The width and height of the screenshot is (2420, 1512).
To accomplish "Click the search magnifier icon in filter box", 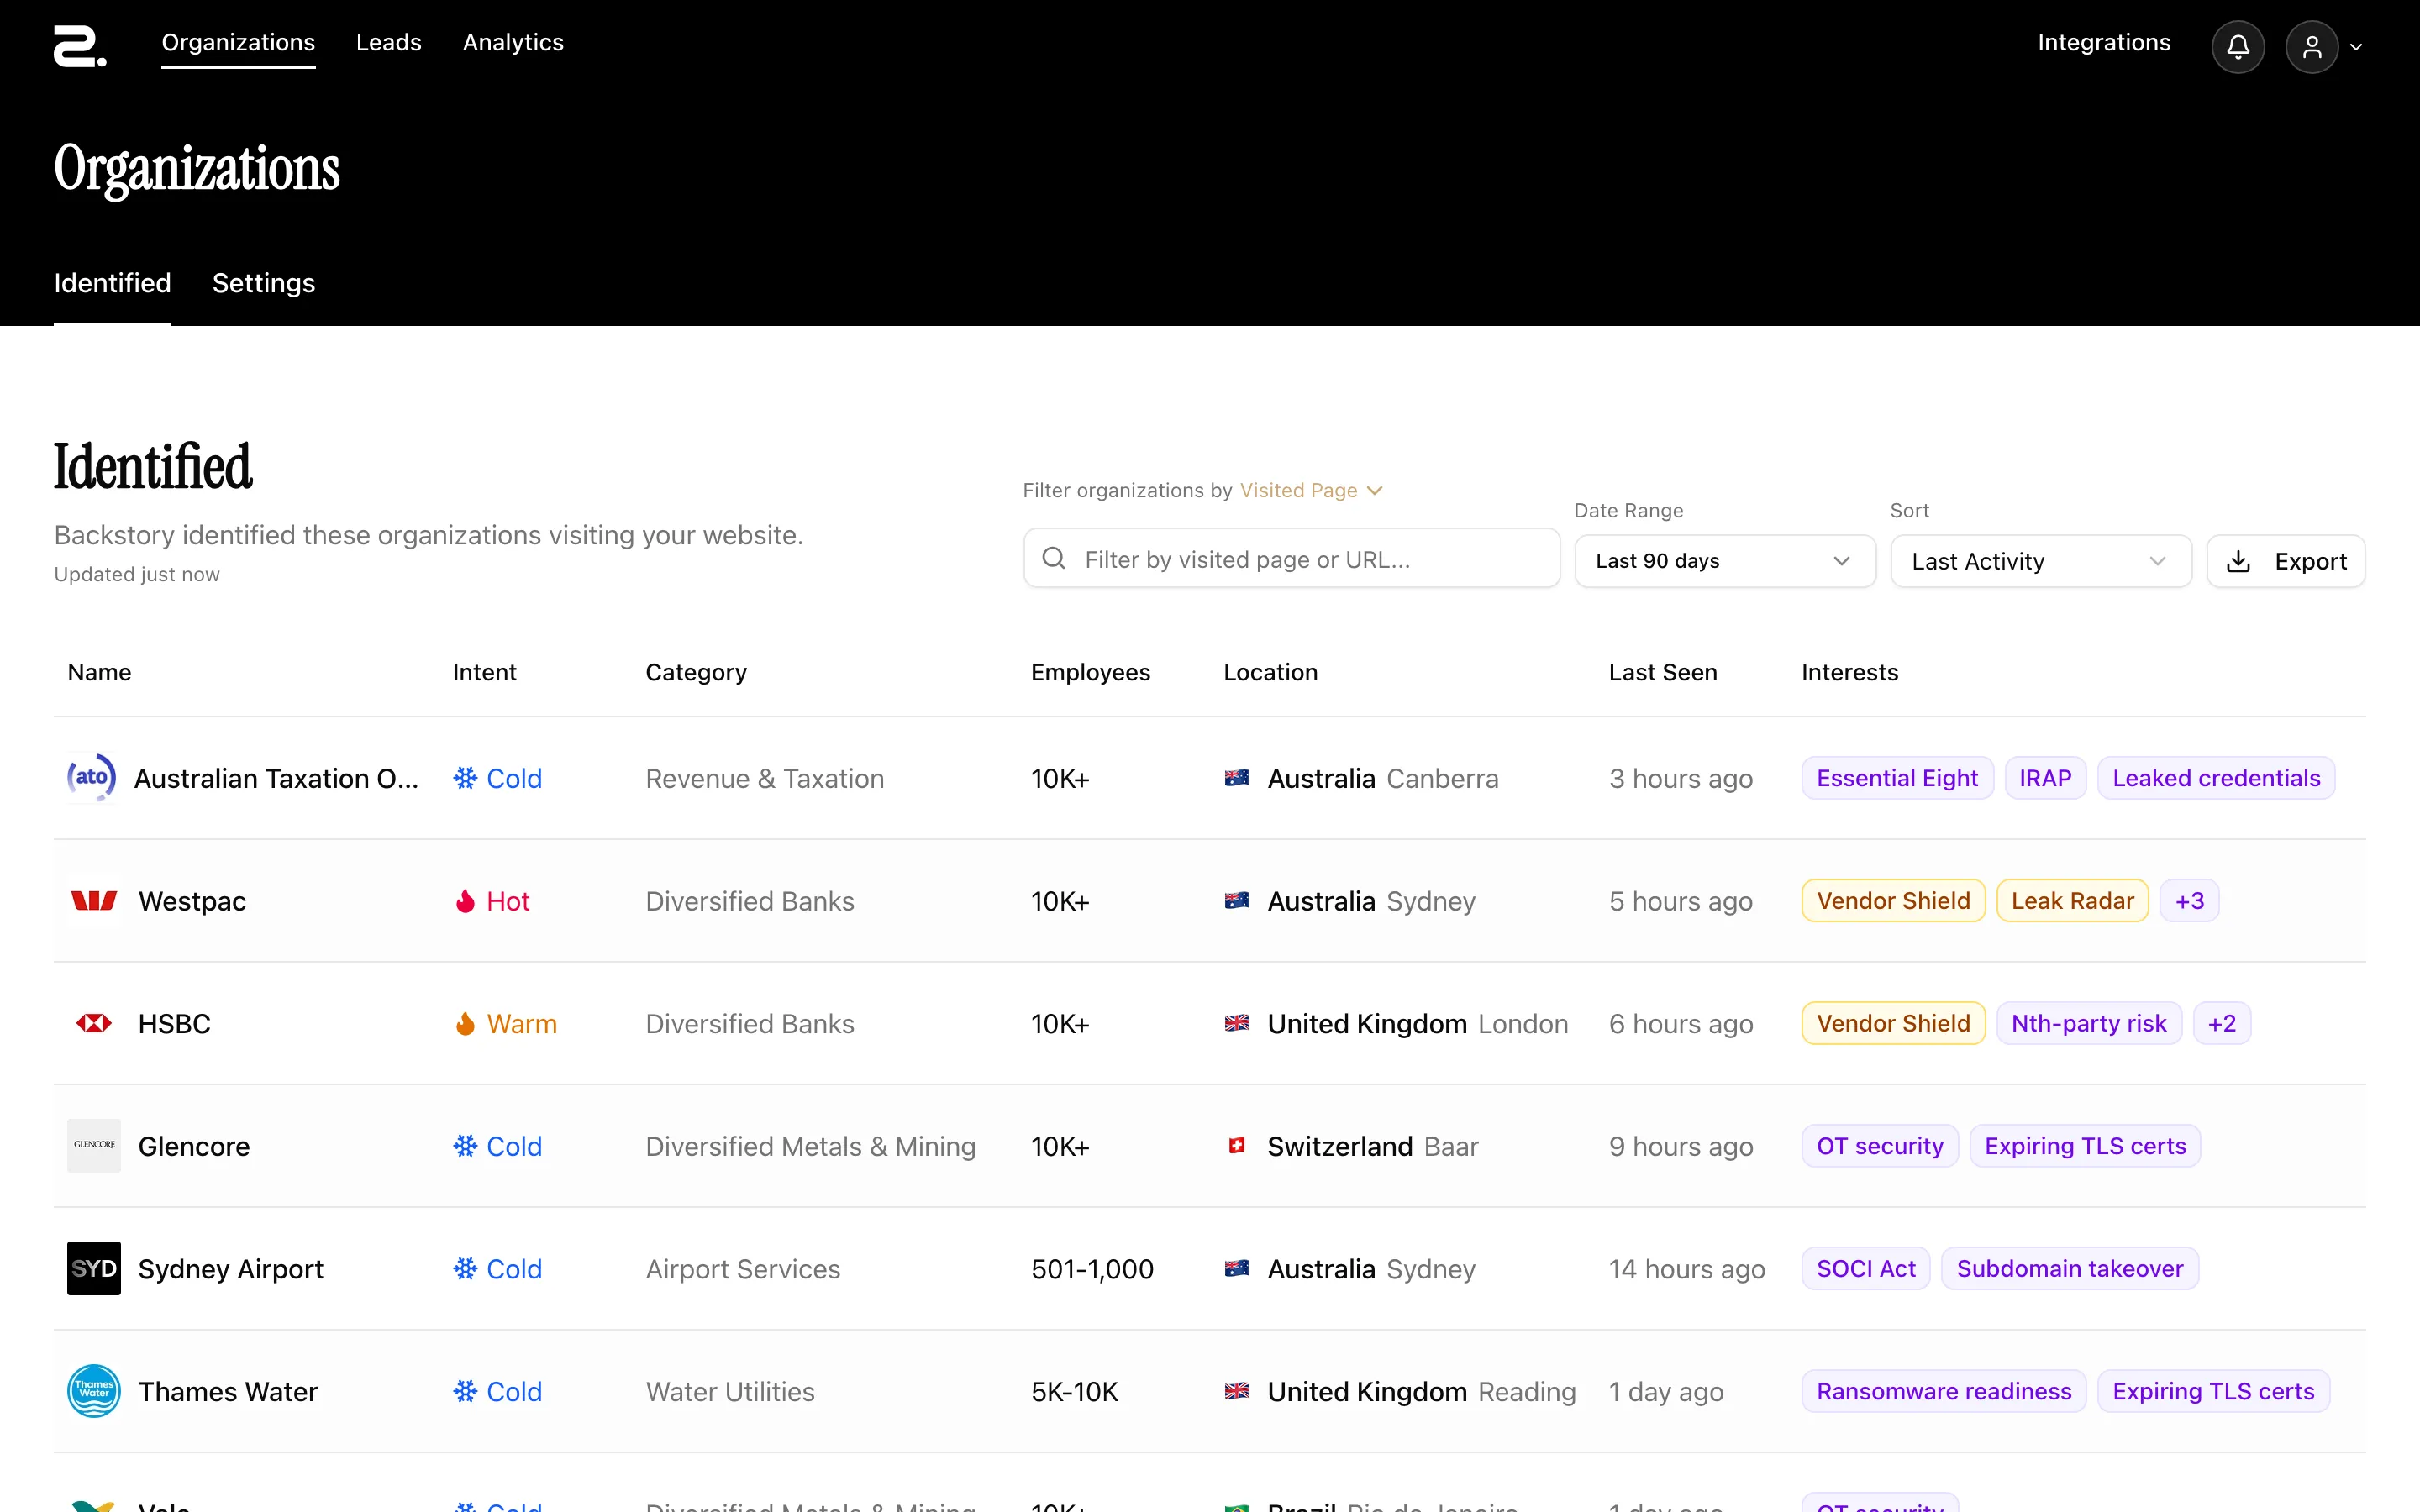I will pyautogui.click(x=1054, y=558).
